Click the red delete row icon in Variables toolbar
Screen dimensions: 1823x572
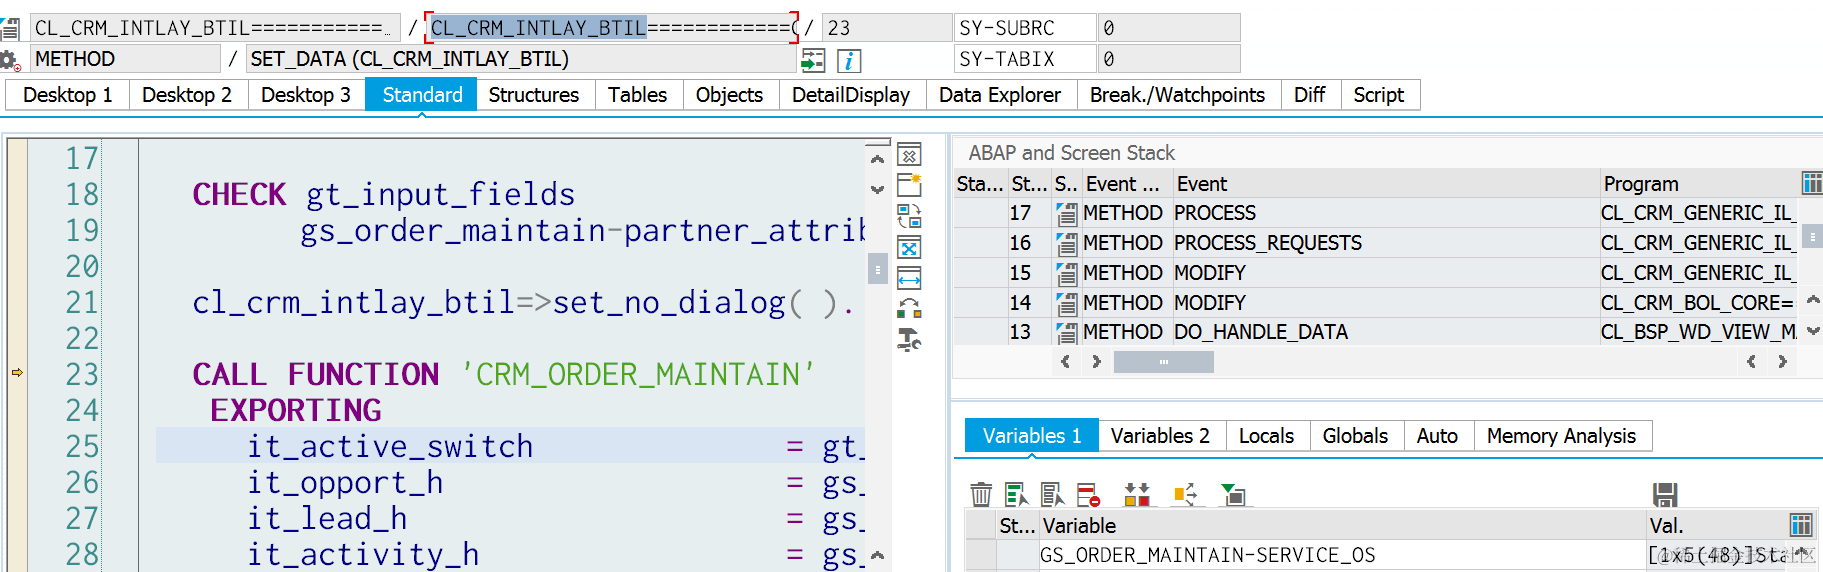pos(1088,494)
